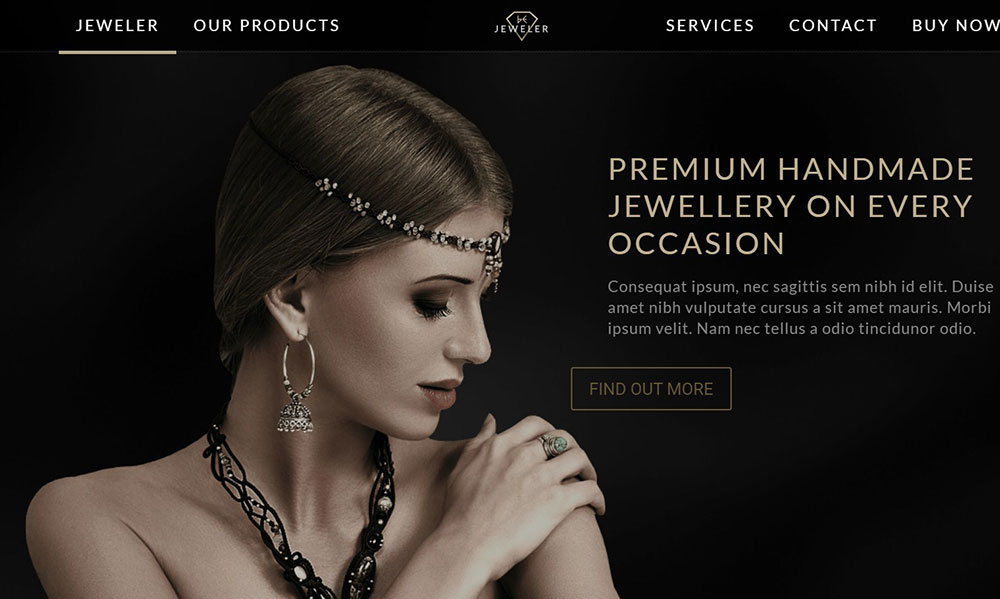Click the model's closed eye
The image size is (1000, 599).
tap(434, 309)
